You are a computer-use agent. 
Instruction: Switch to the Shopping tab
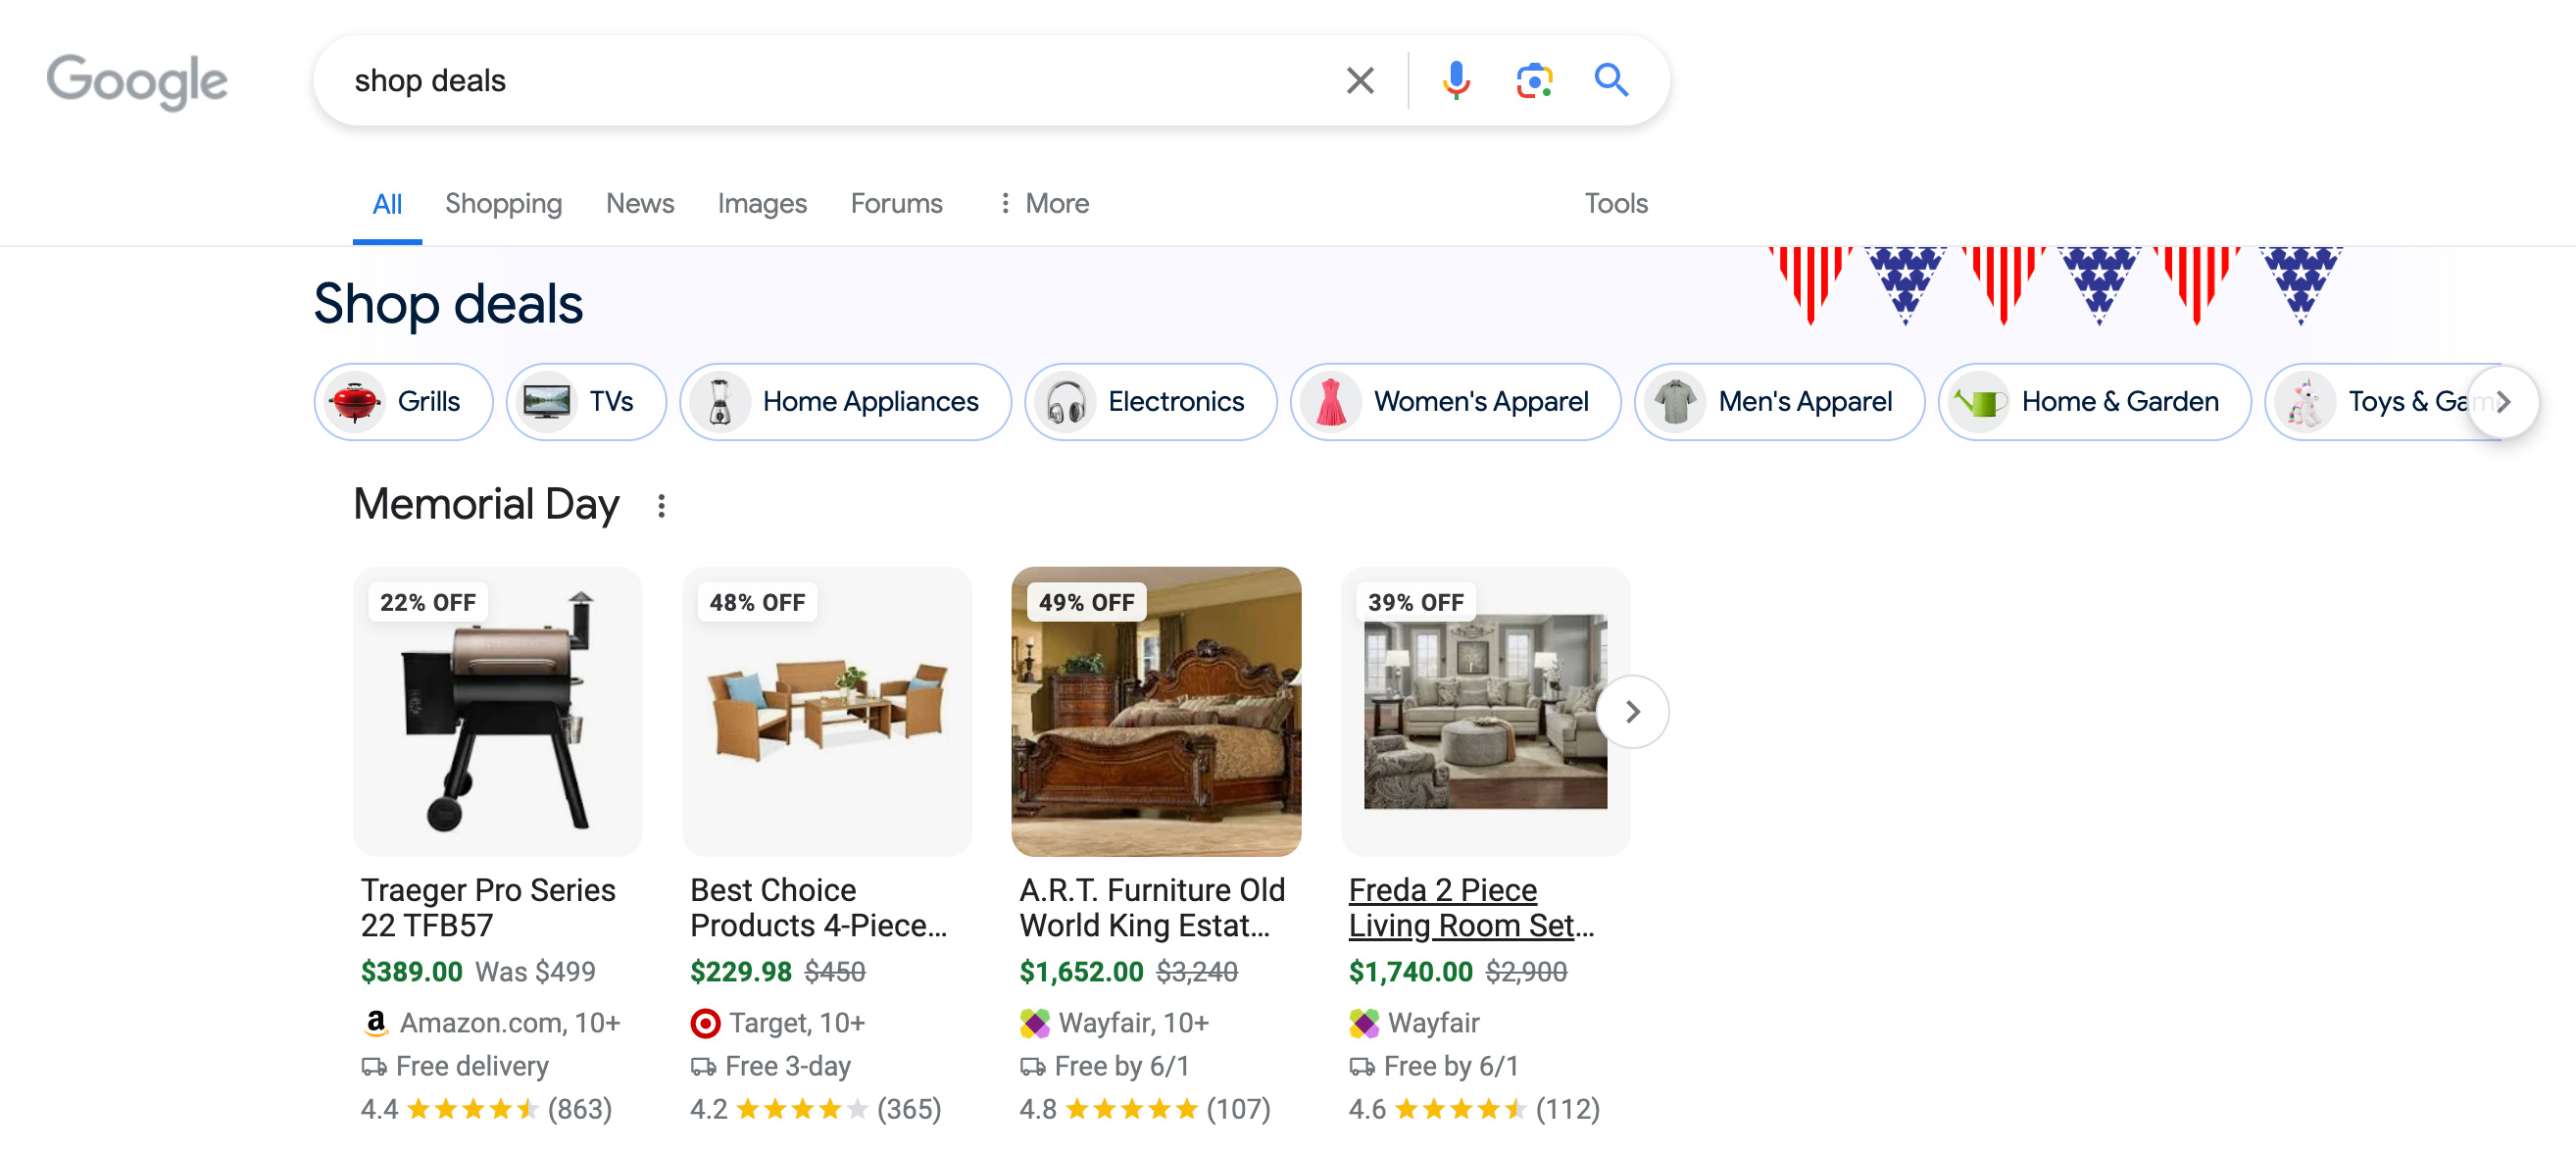tap(504, 203)
